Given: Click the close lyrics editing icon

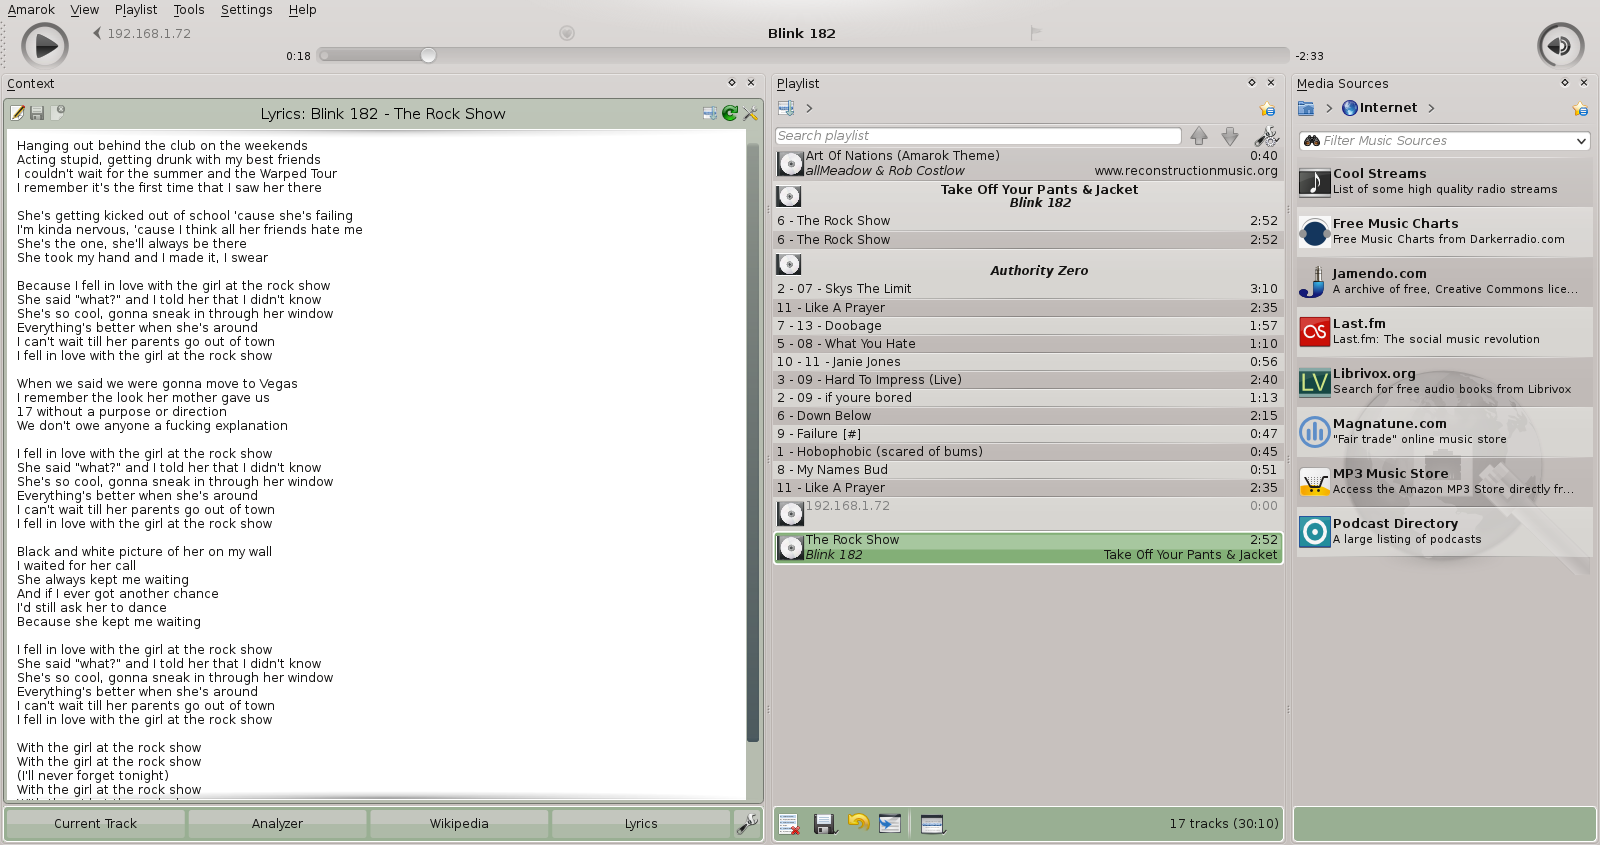Looking at the screenshot, I should point(58,113).
